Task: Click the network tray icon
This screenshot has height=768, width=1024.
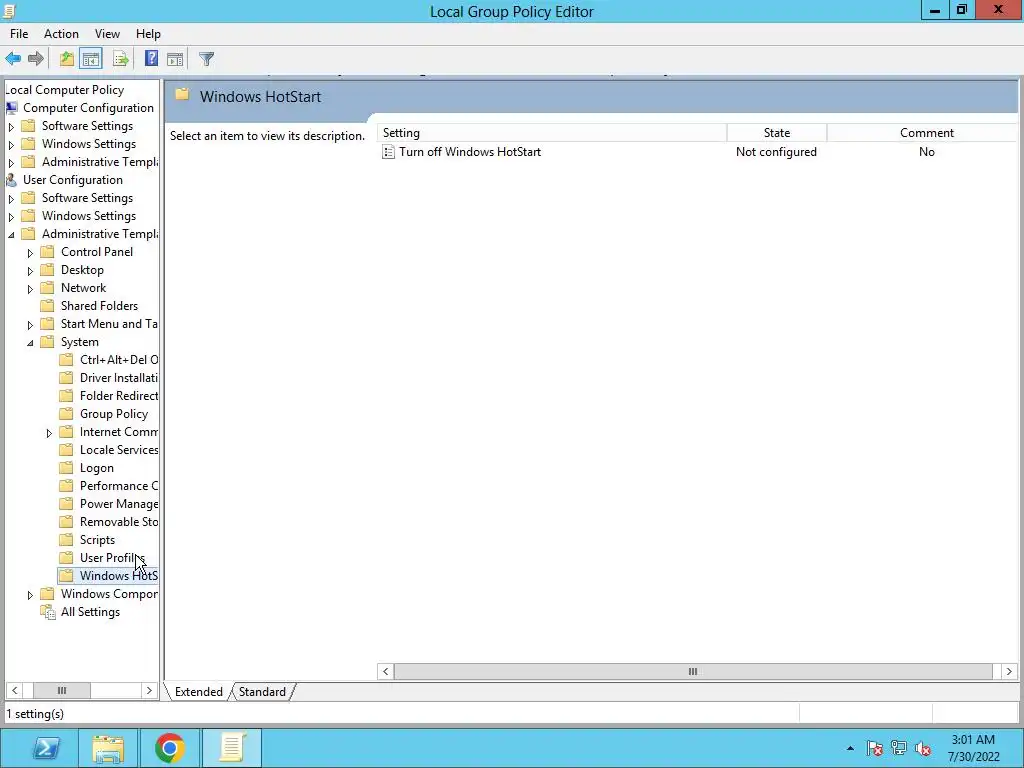Action: pyautogui.click(x=899, y=748)
